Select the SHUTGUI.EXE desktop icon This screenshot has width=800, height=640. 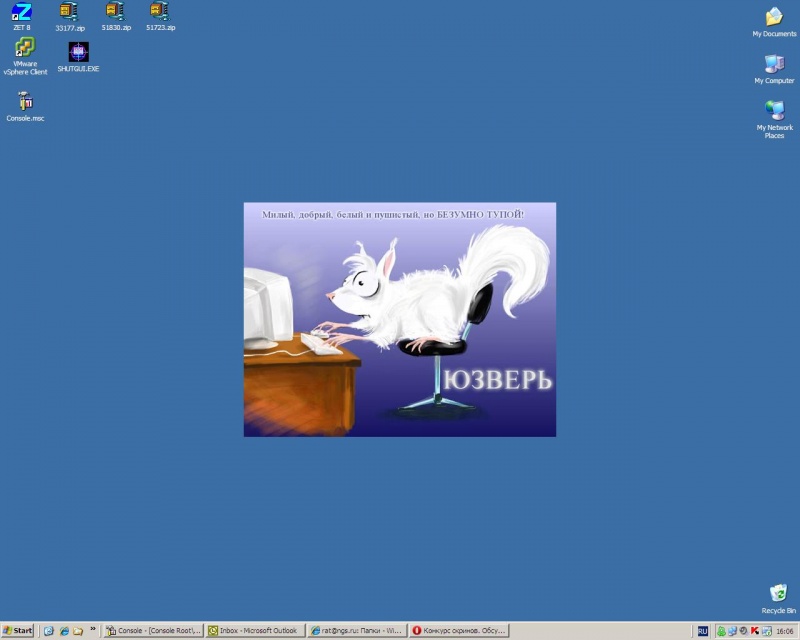click(78, 53)
